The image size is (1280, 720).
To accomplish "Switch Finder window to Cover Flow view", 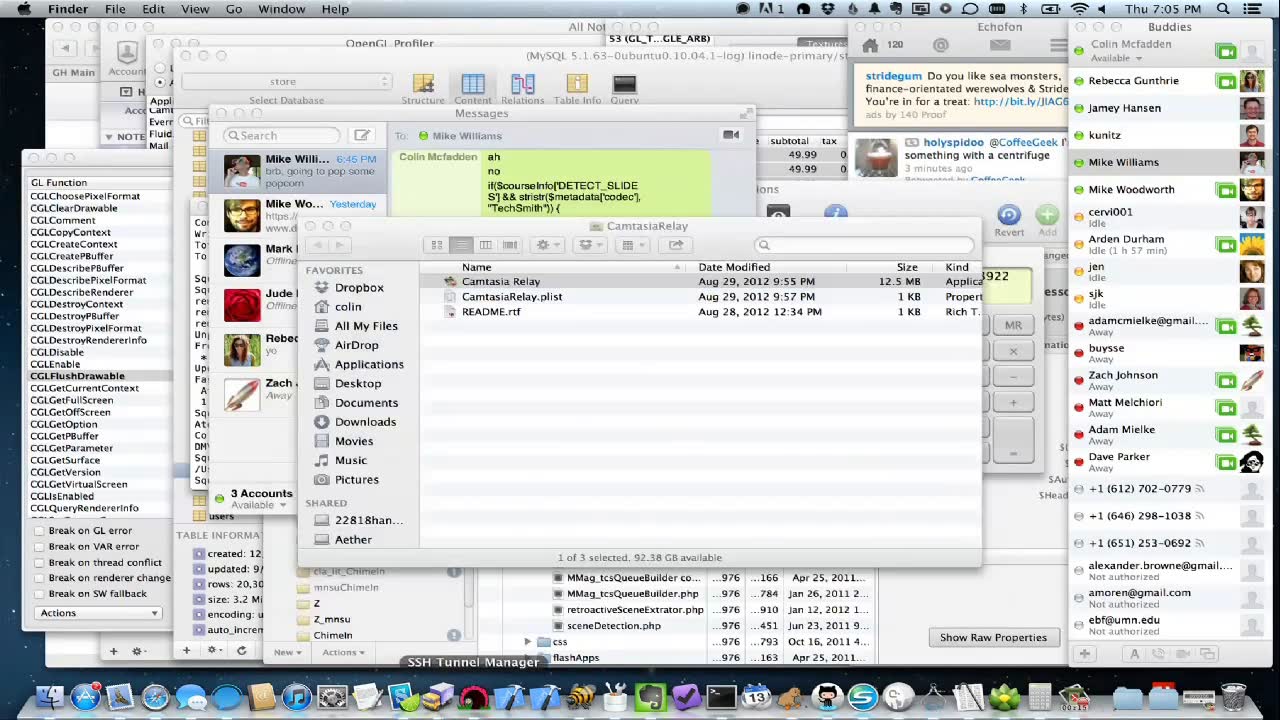I will 510,245.
